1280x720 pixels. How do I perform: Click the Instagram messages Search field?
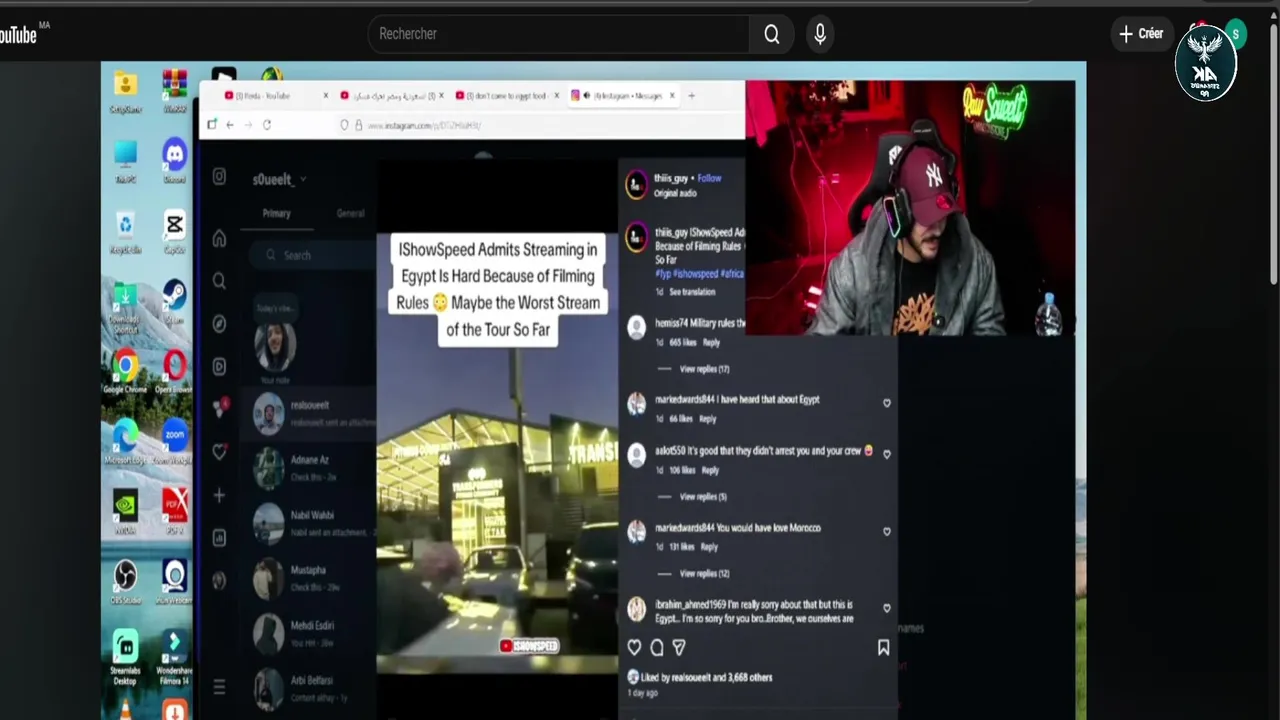[312, 255]
